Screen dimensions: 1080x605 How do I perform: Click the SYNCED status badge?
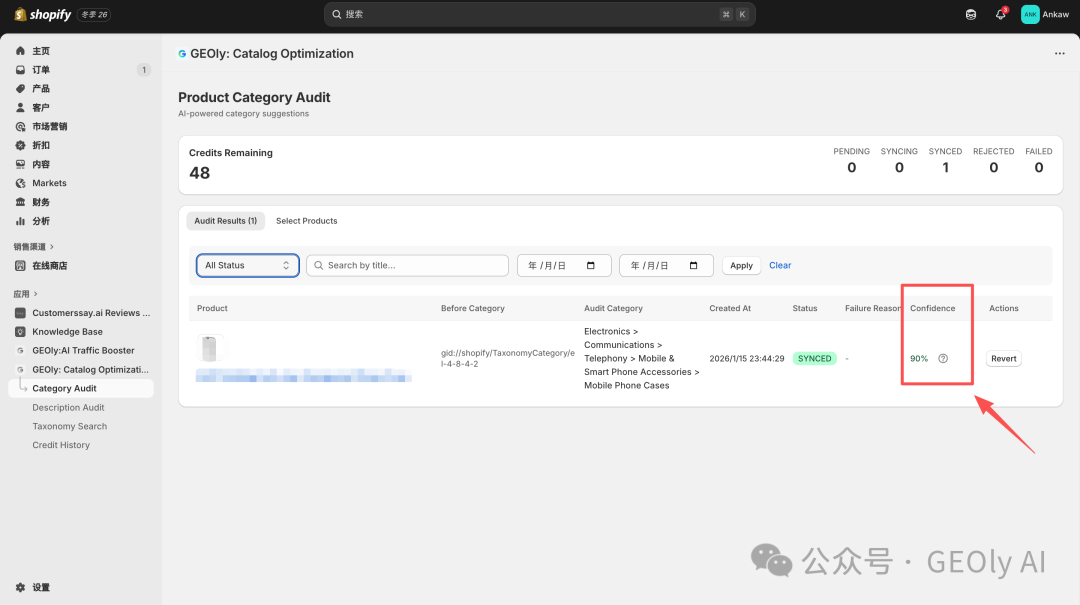814,358
